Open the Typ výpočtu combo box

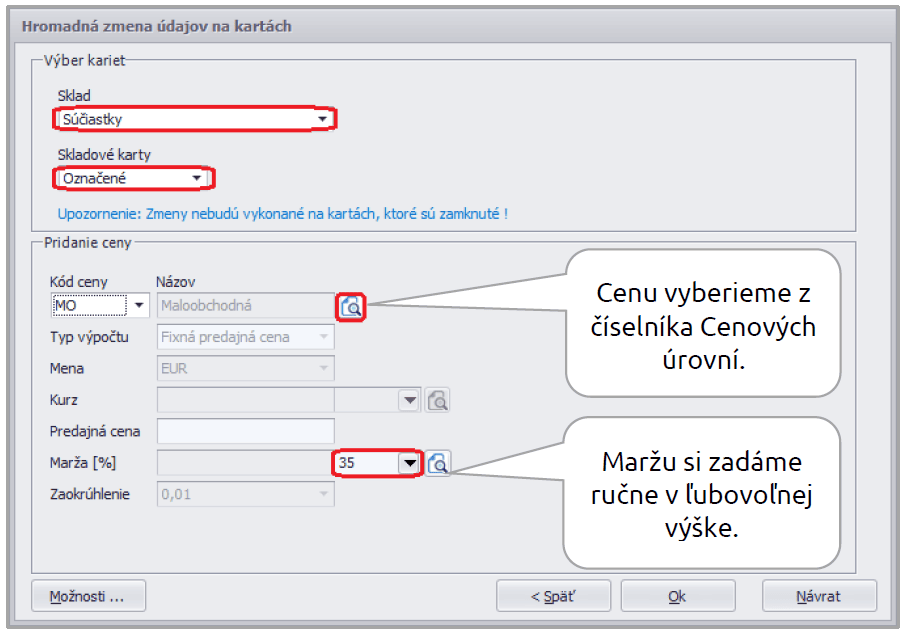(323, 337)
